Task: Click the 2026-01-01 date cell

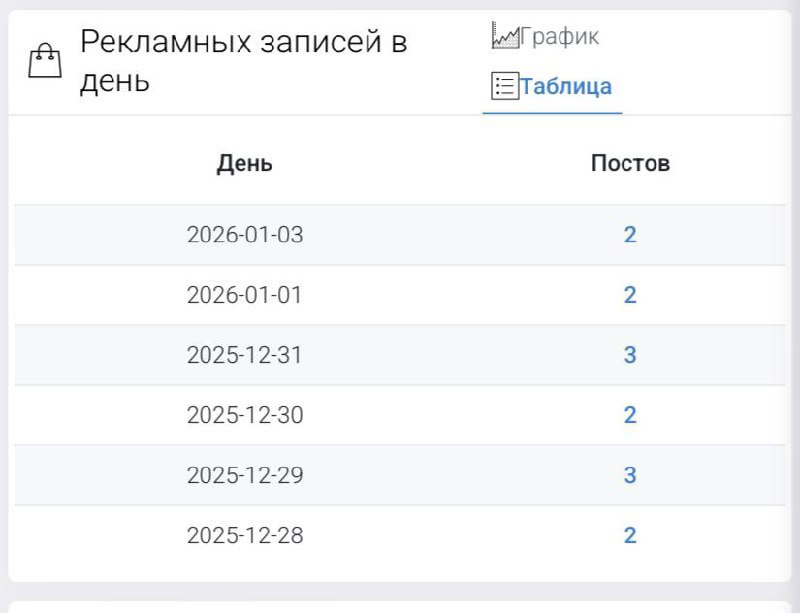Action: pos(245,295)
